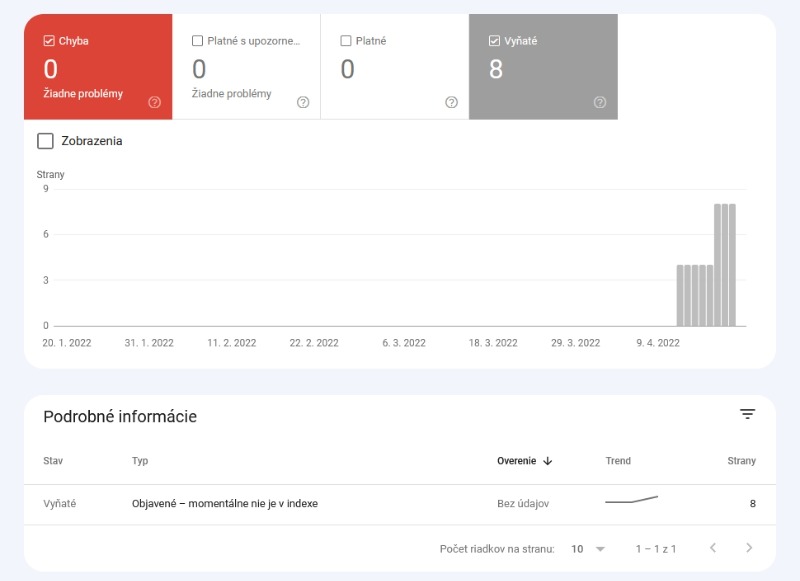Go to next page arrow
800x581 pixels.
click(x=749, y=548)
